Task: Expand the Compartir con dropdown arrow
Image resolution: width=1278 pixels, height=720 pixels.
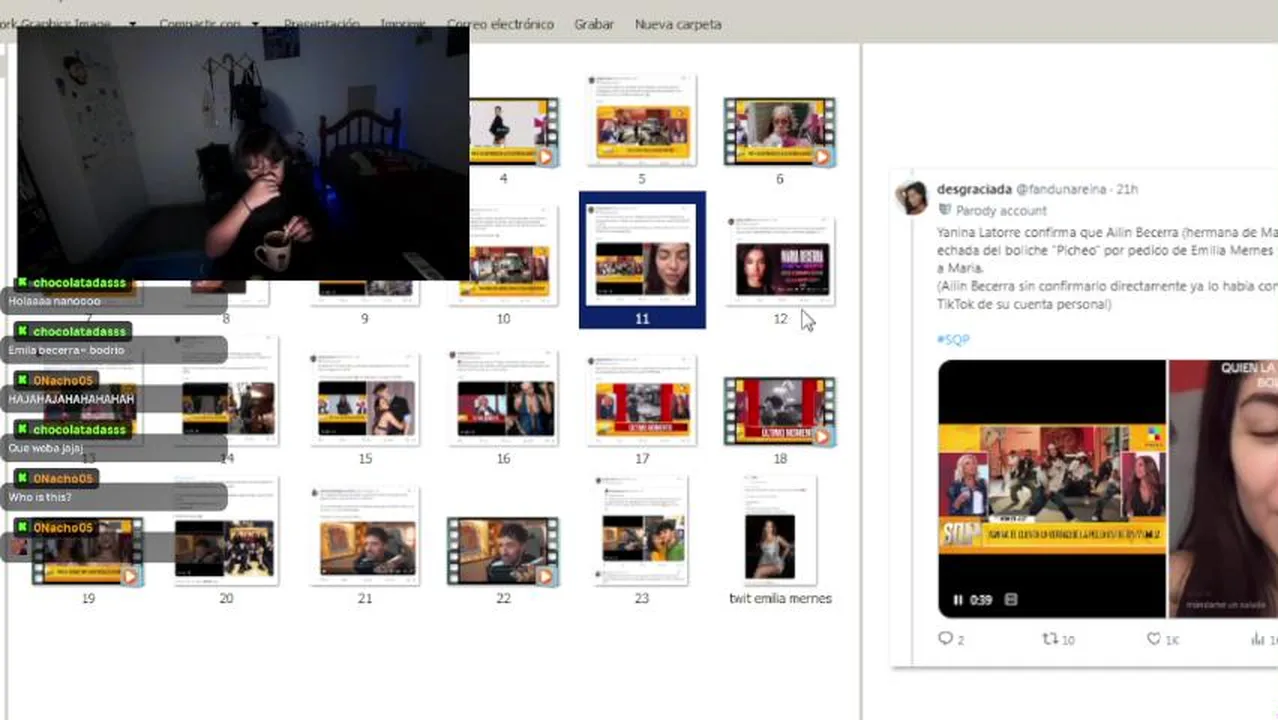Action: pos(255,24)
